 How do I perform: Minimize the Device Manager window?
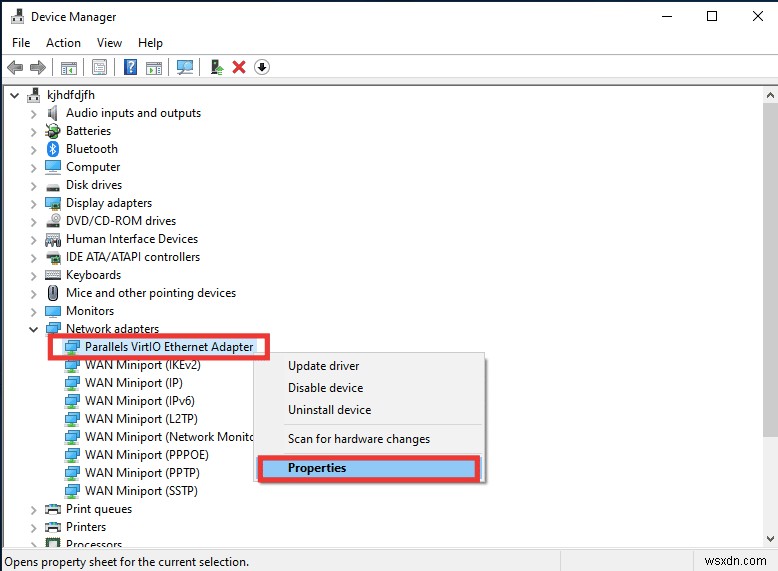tap(667, 16)
